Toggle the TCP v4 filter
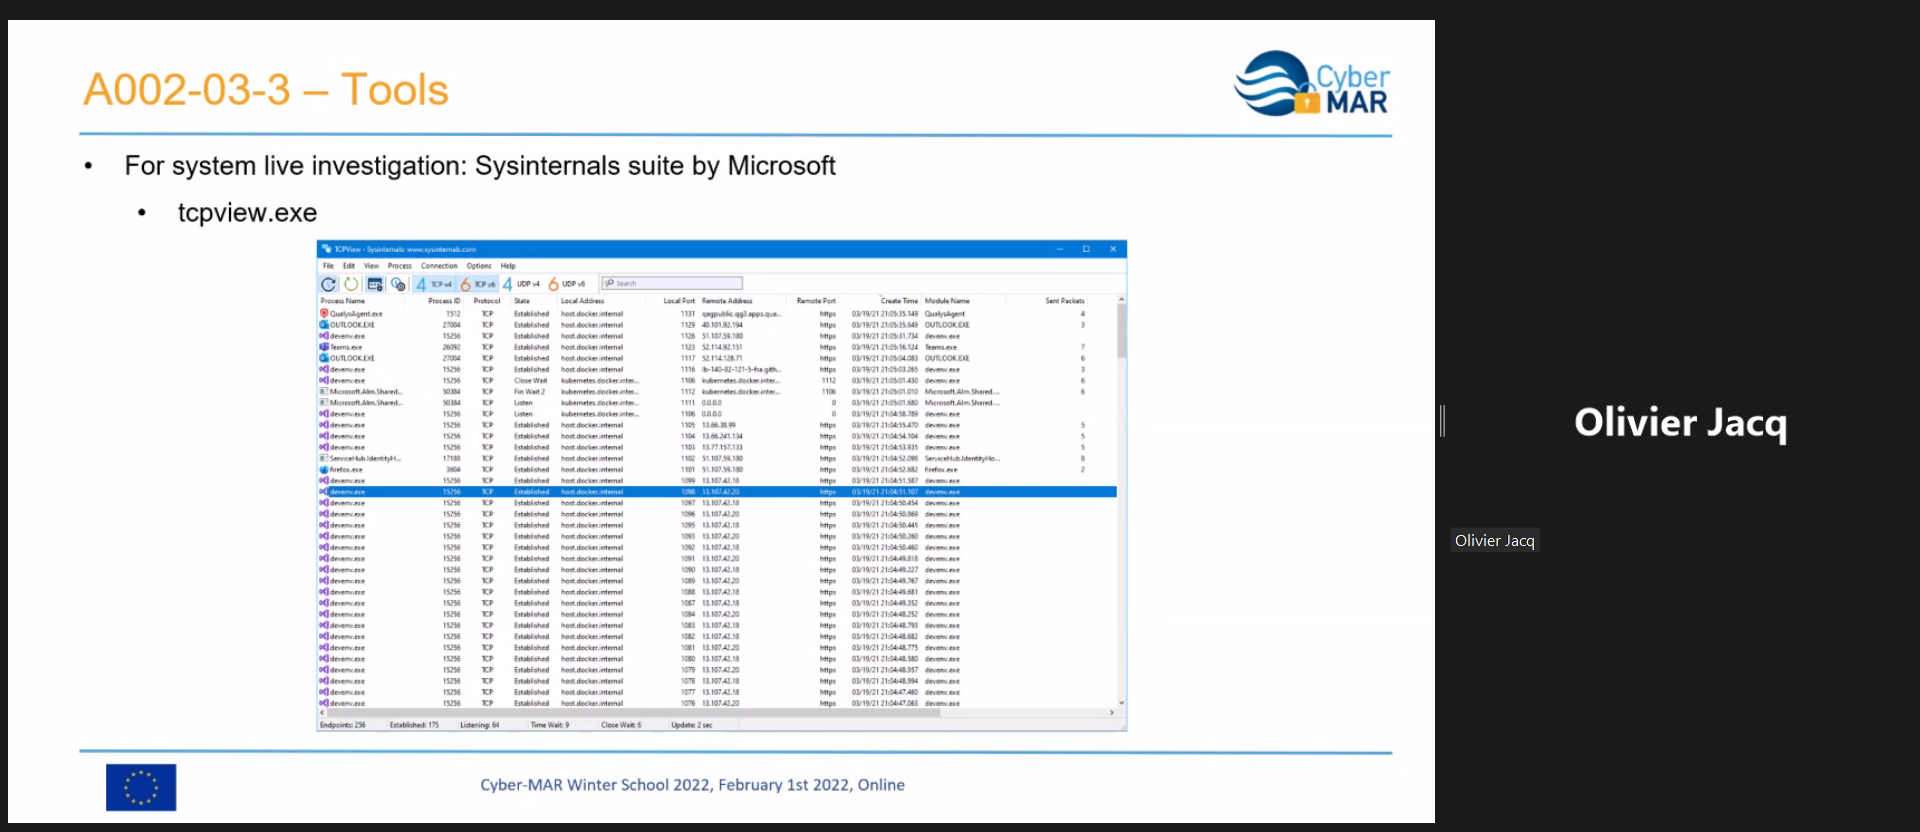1920x832 pixels. 434,284
